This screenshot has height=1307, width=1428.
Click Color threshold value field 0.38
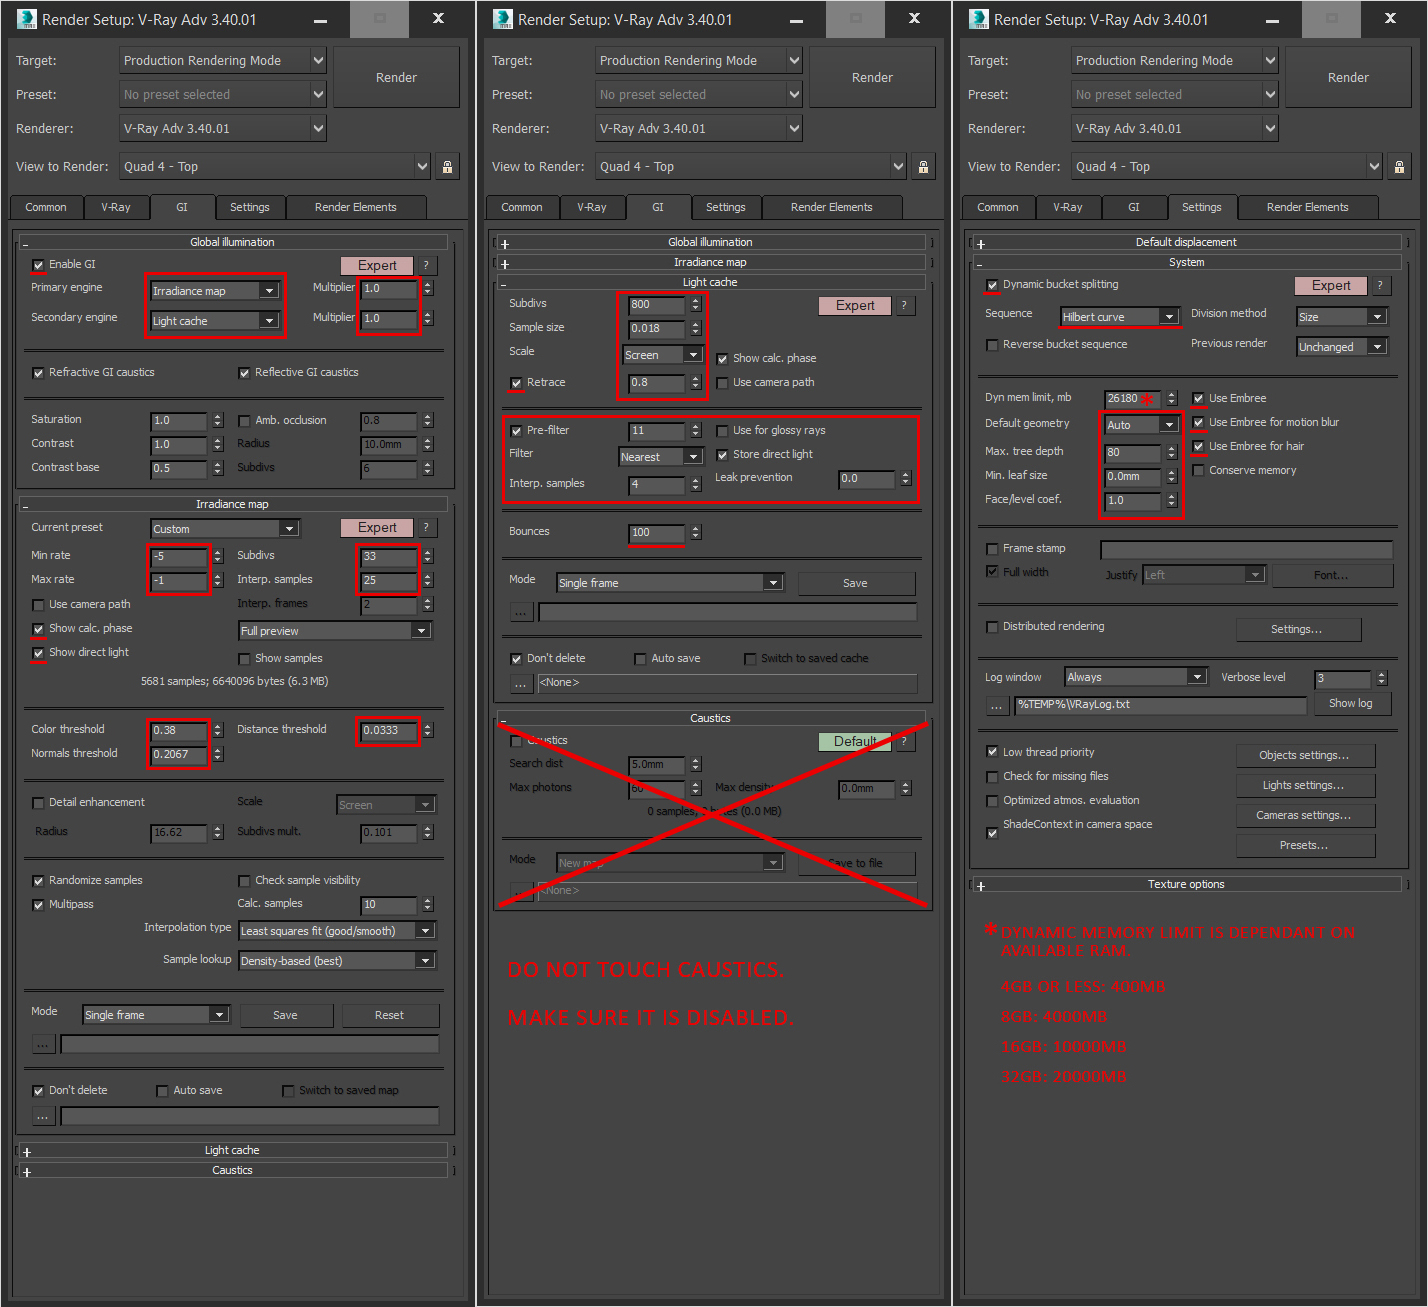179,730
